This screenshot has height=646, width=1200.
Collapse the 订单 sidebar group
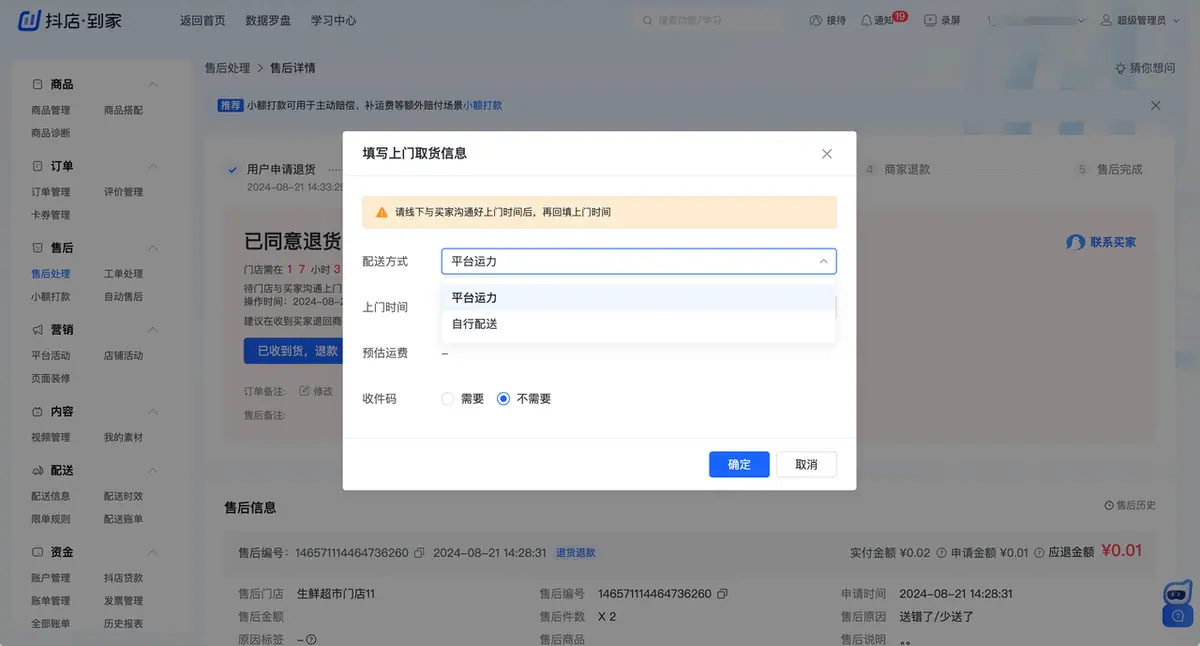(x=153, y=166)
